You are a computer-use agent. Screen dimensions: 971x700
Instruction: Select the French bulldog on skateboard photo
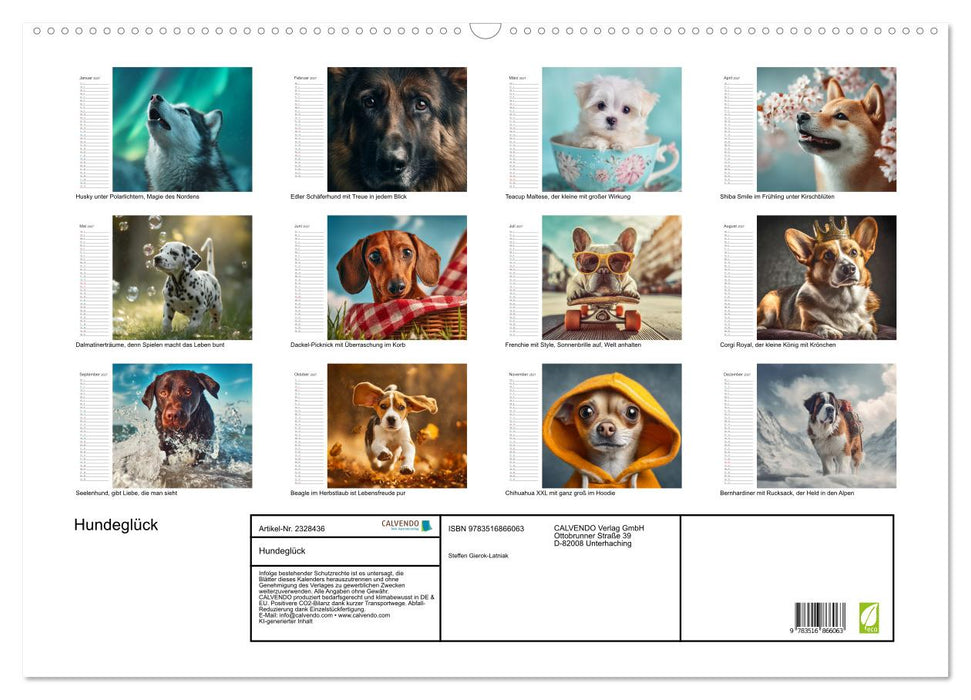tap(612, 278)
